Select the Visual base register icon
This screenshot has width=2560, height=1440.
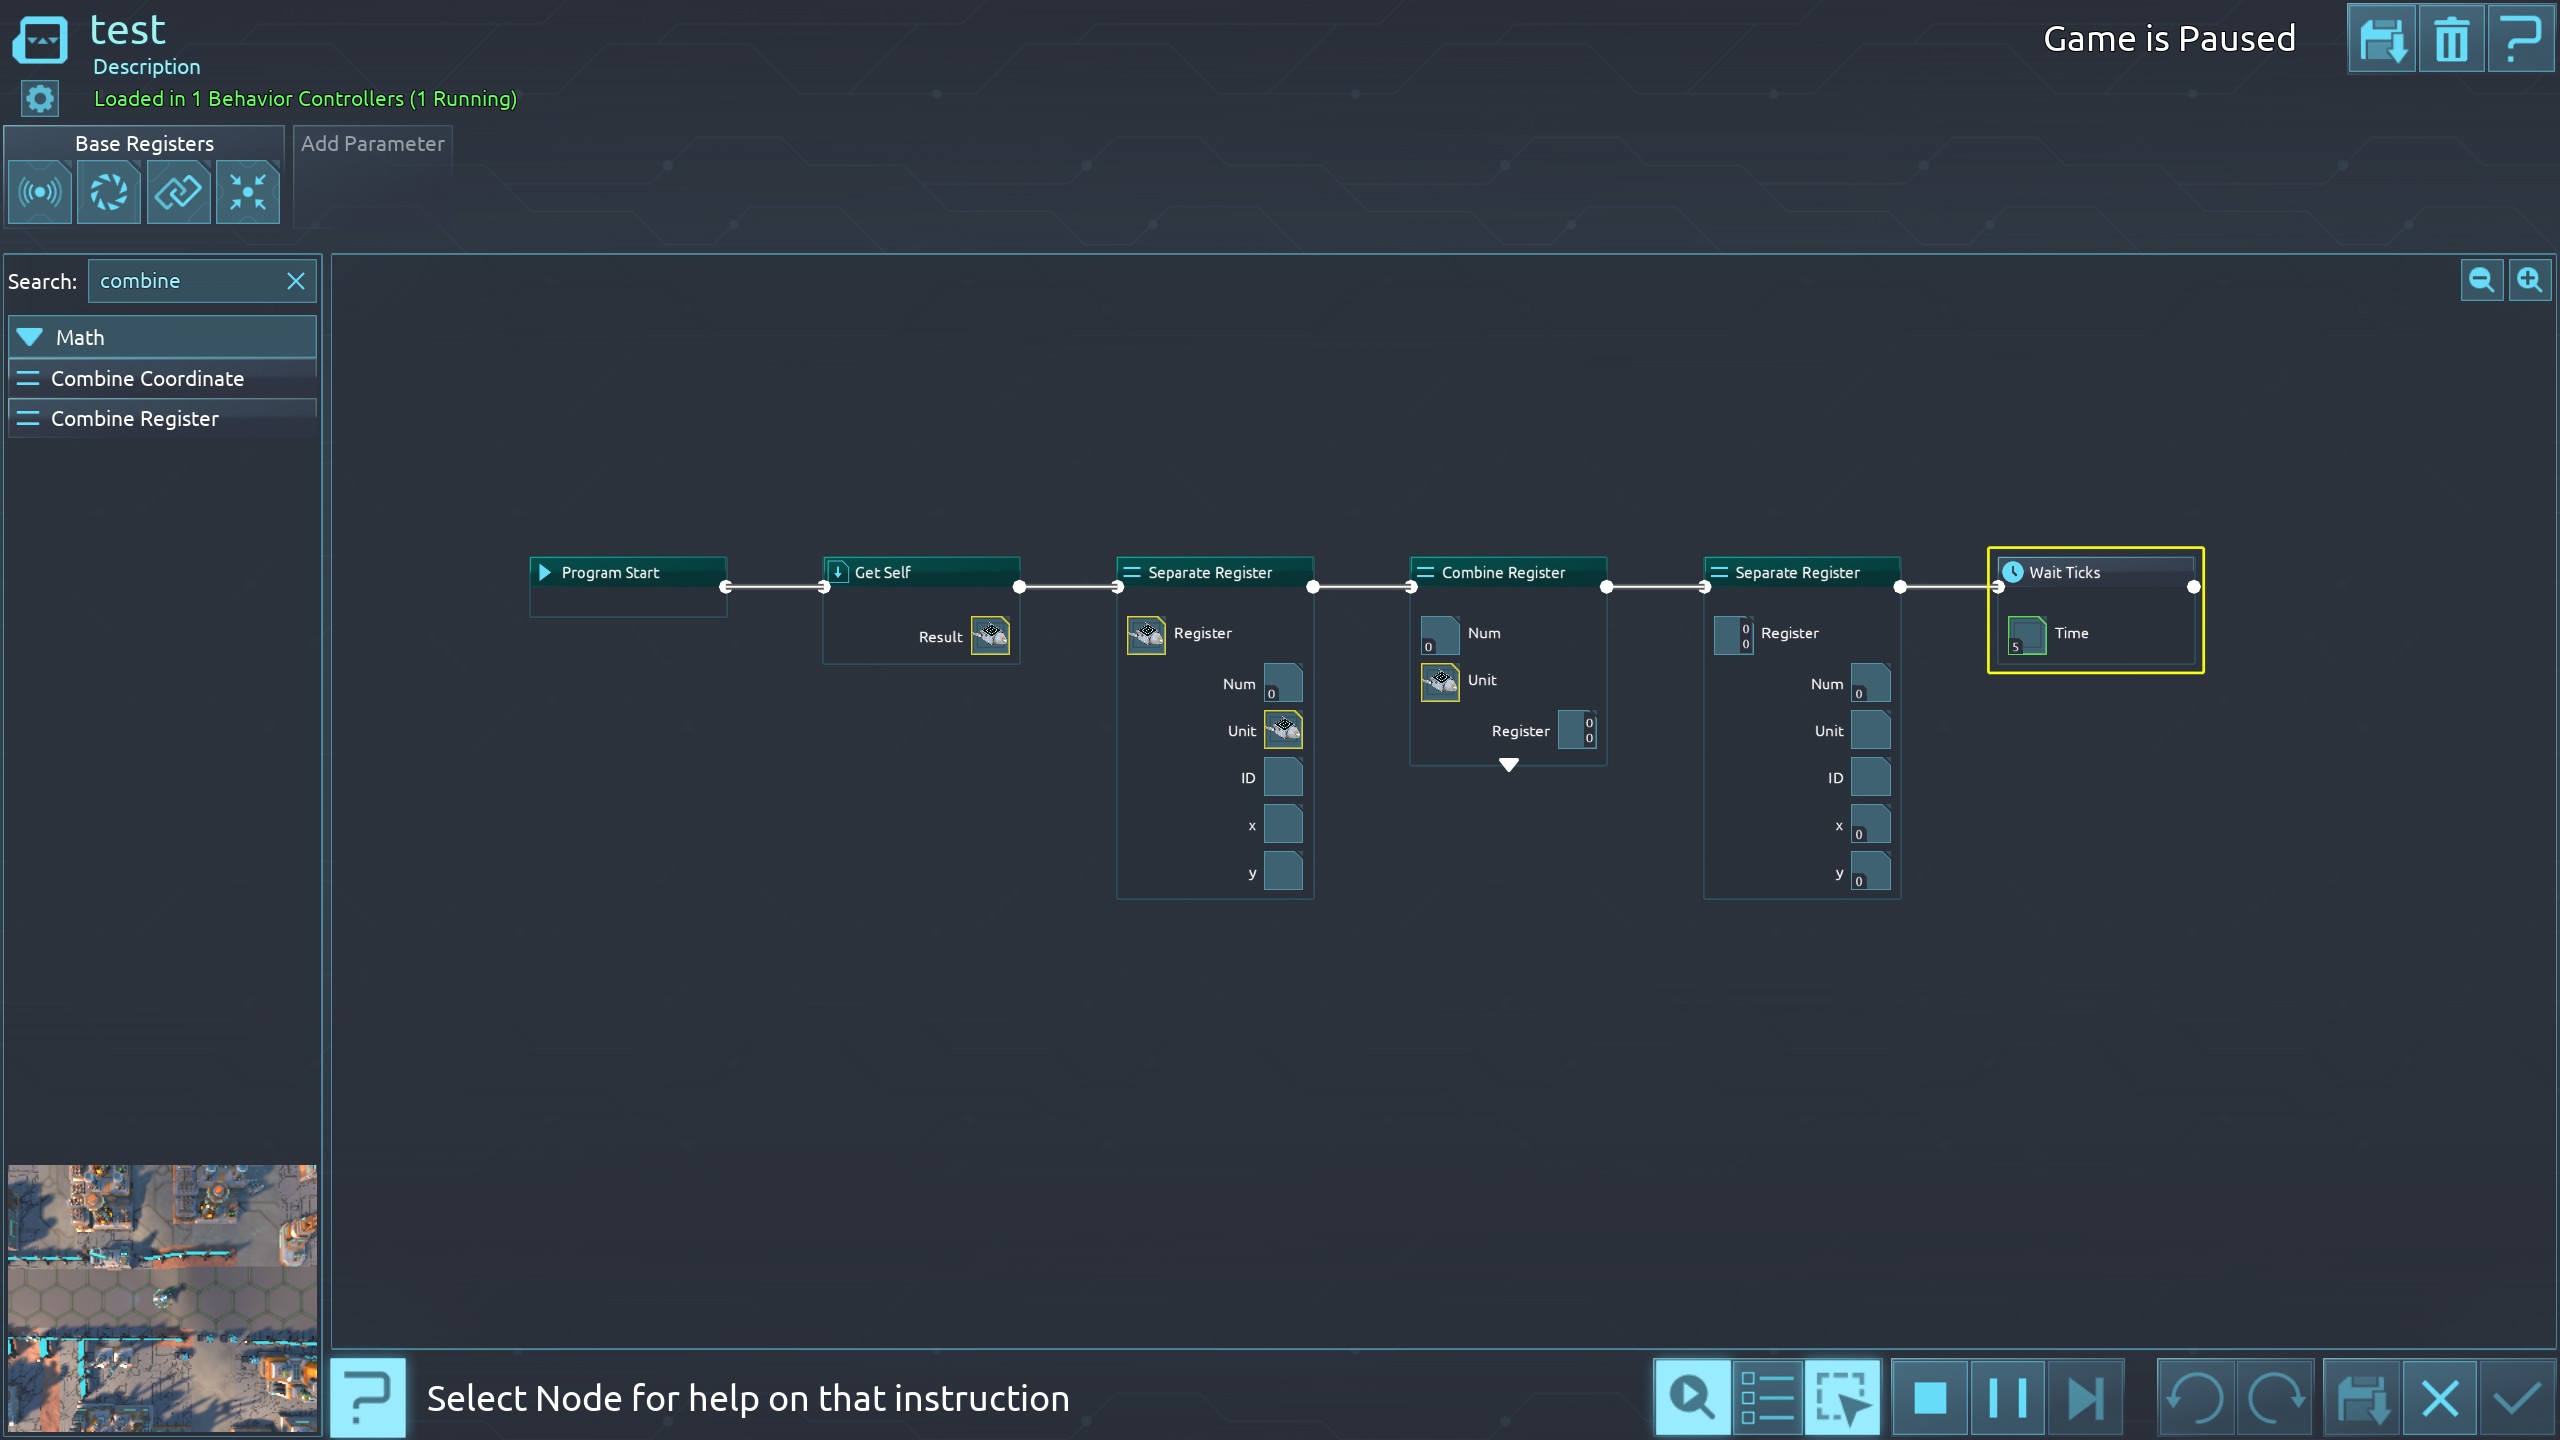click(109, 192)
